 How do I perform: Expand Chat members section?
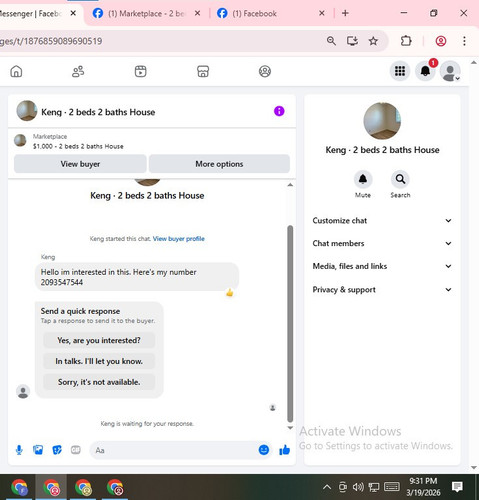[382, 243]
